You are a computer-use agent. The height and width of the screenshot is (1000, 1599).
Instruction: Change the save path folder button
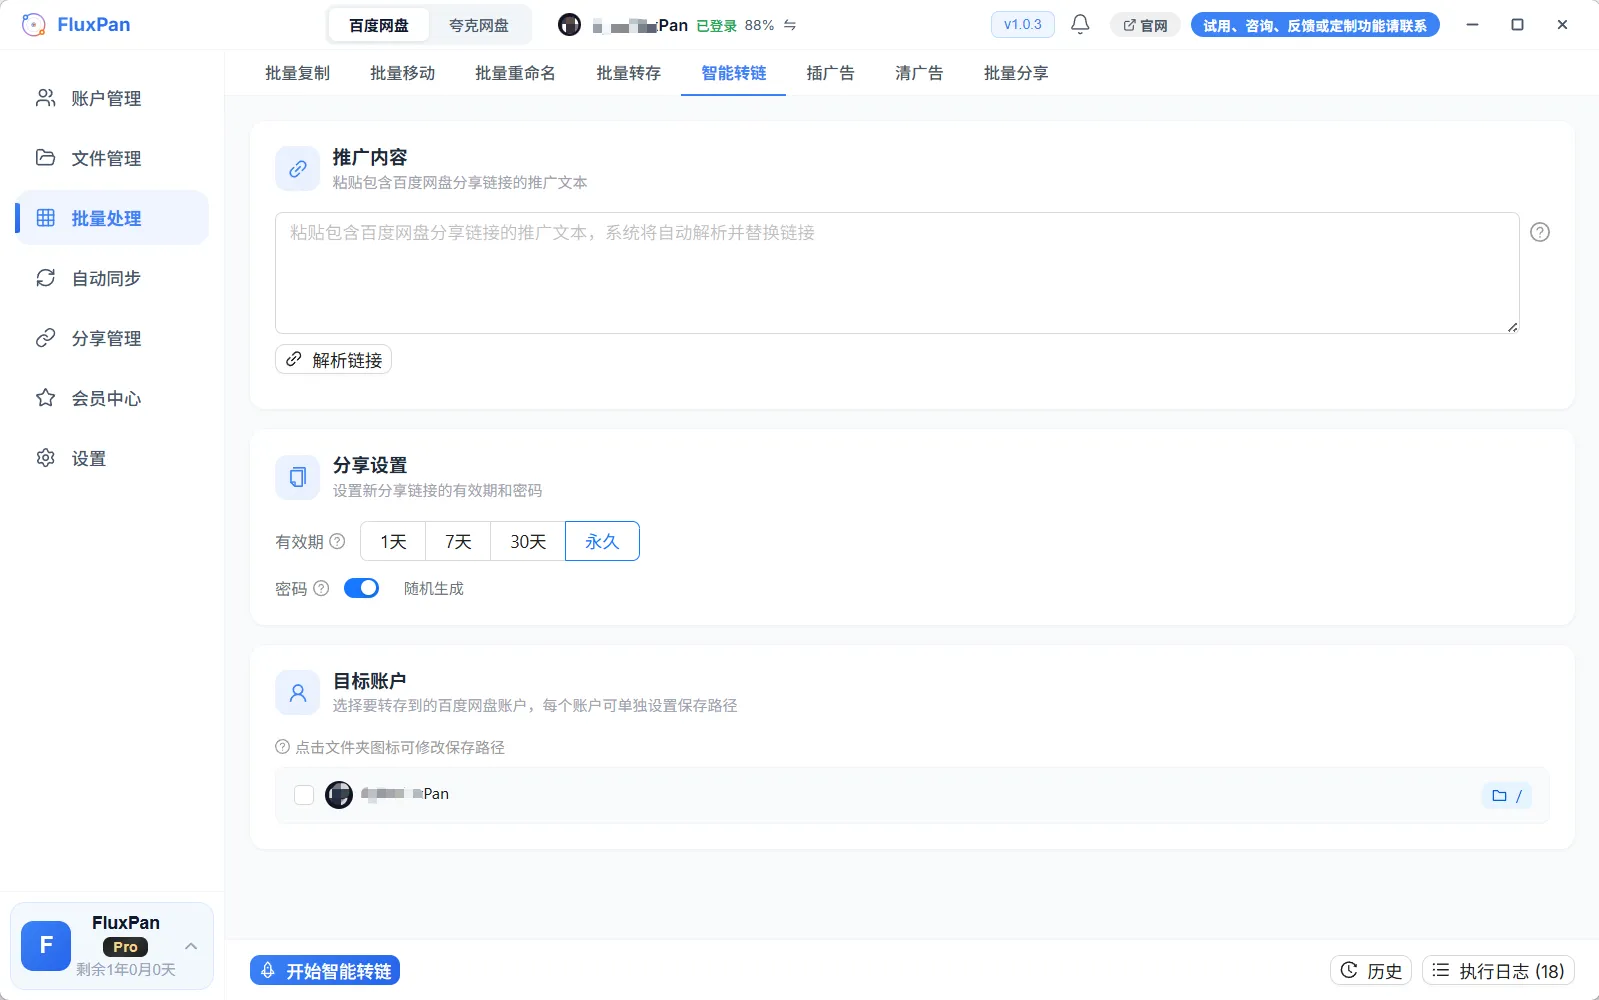click(1506, 796)
